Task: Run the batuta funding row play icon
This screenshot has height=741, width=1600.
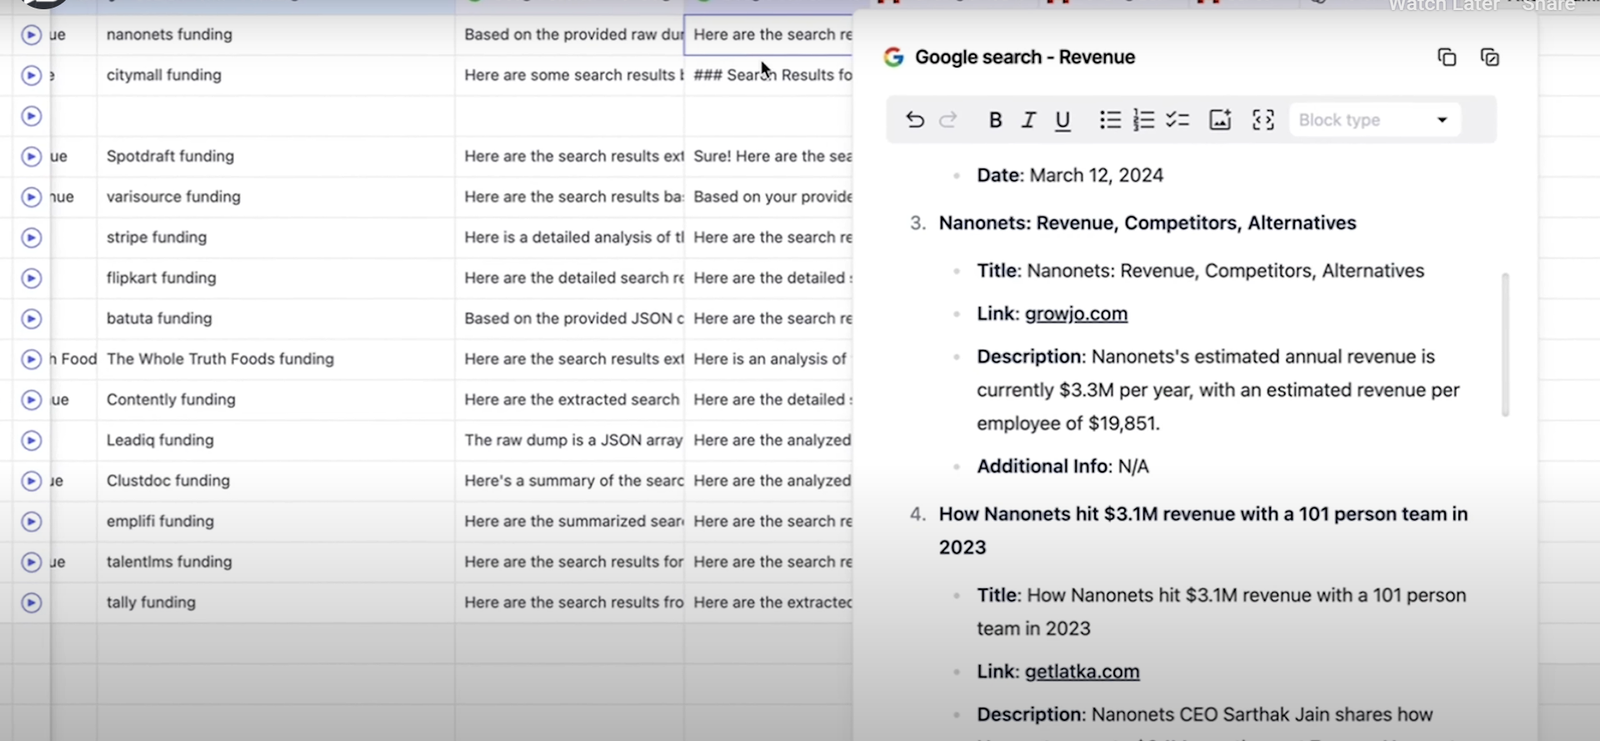Action: click(31, 319)
